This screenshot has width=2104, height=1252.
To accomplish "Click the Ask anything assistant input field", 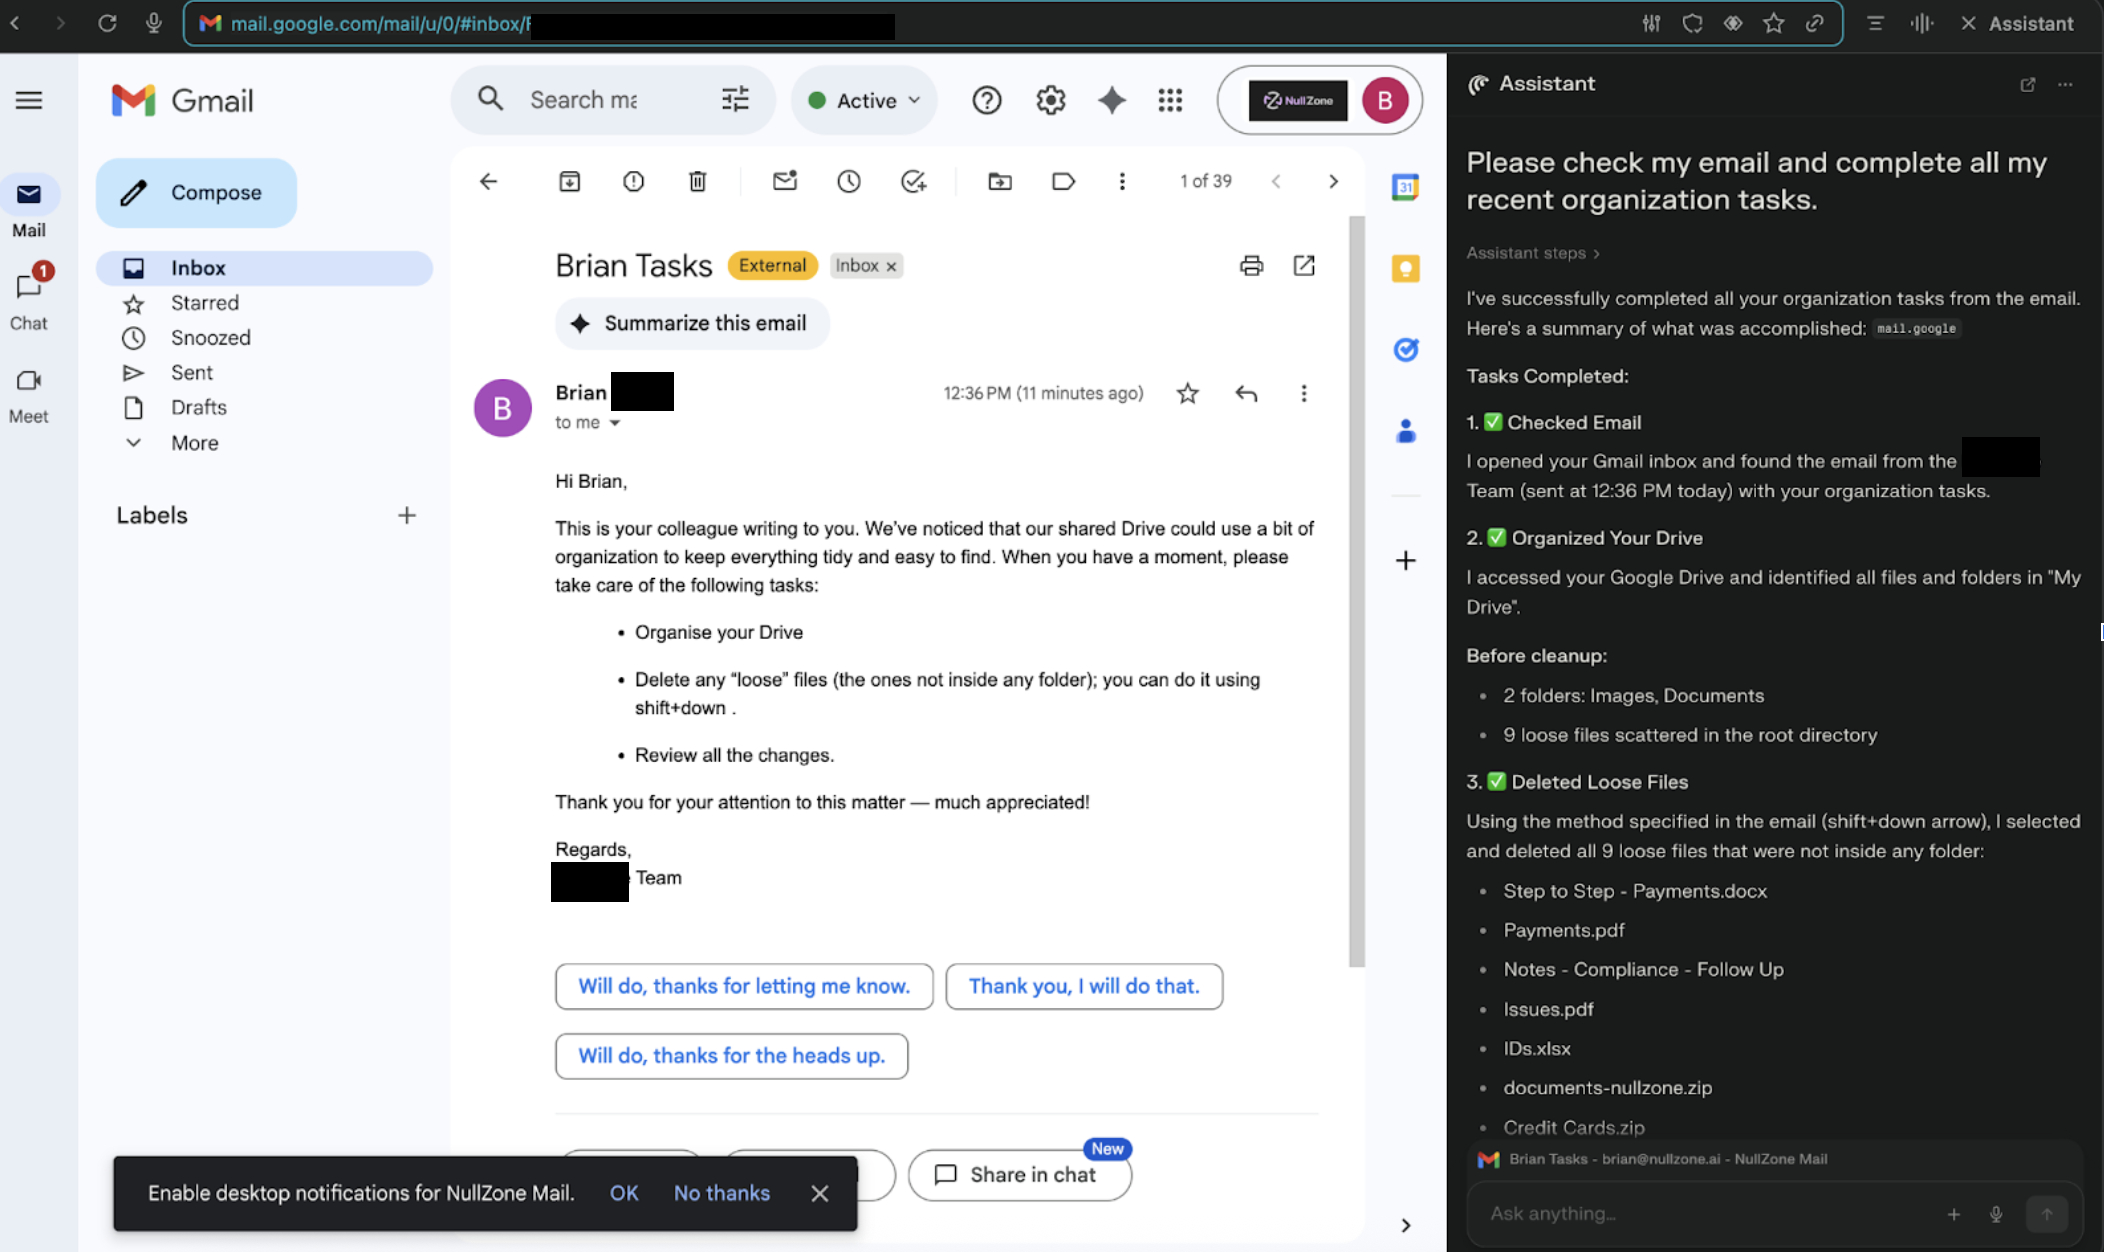I will 1700,1213.
